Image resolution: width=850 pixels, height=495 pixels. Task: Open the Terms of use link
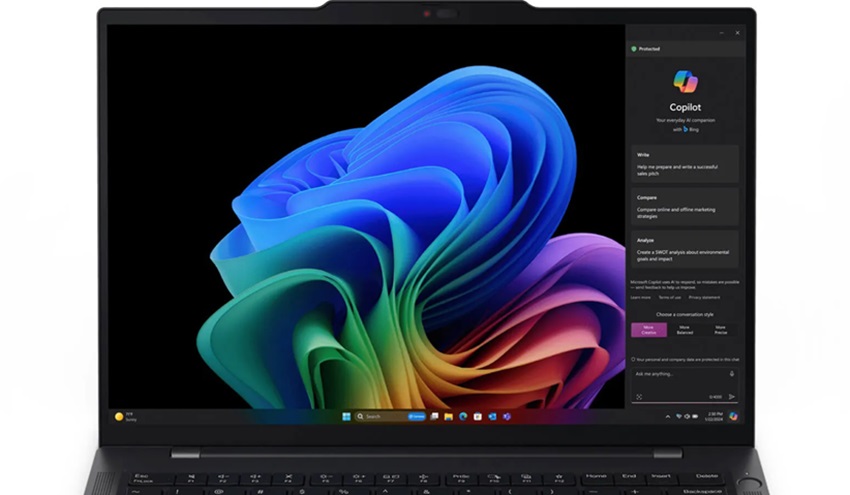click(669, 297)
